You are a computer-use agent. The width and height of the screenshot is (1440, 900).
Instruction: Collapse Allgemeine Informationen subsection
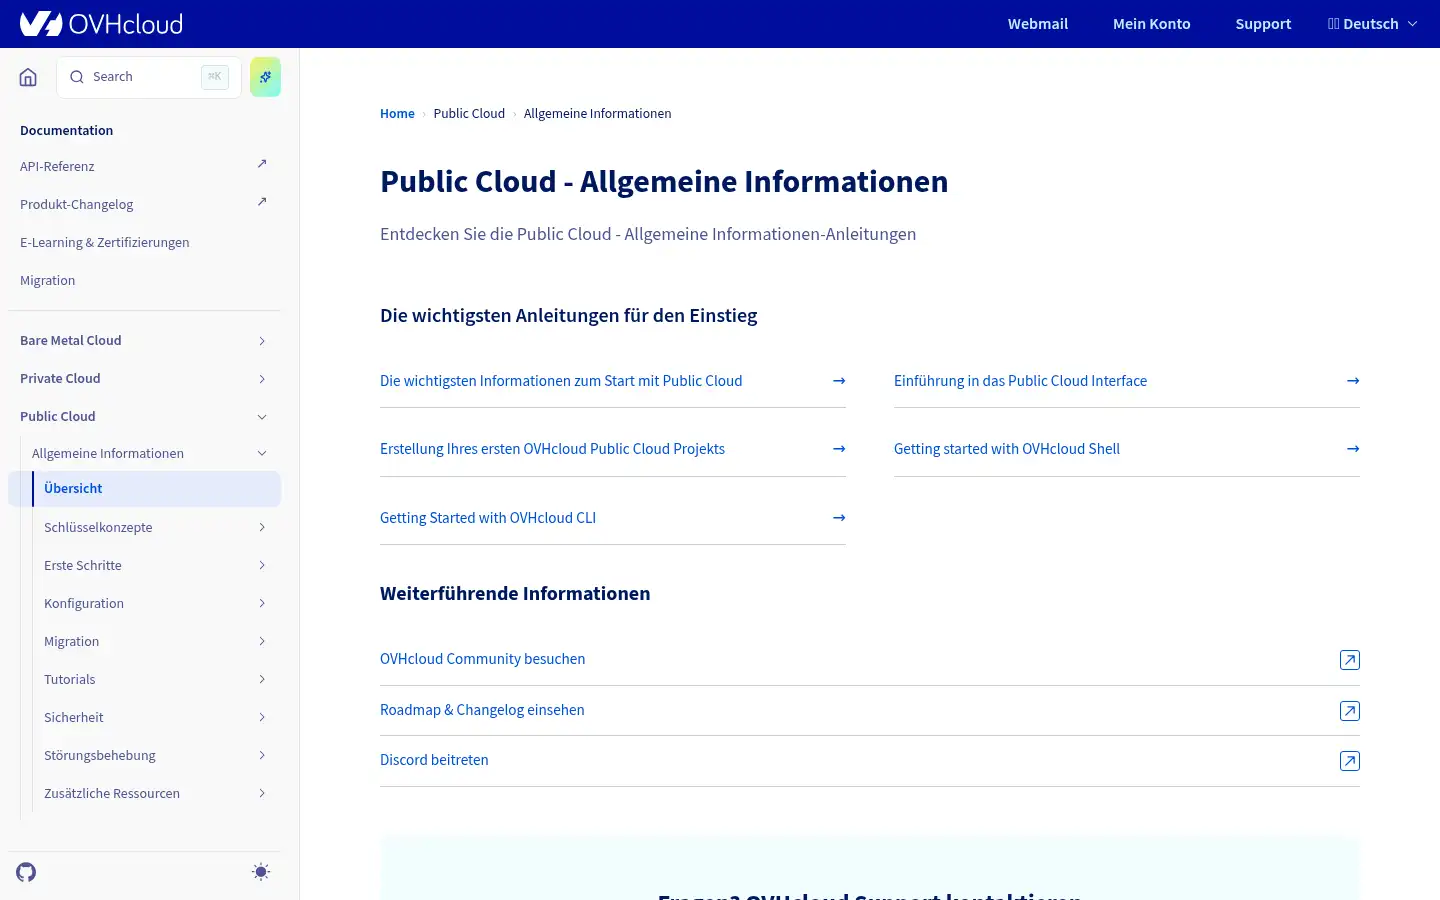click(262, 454)
